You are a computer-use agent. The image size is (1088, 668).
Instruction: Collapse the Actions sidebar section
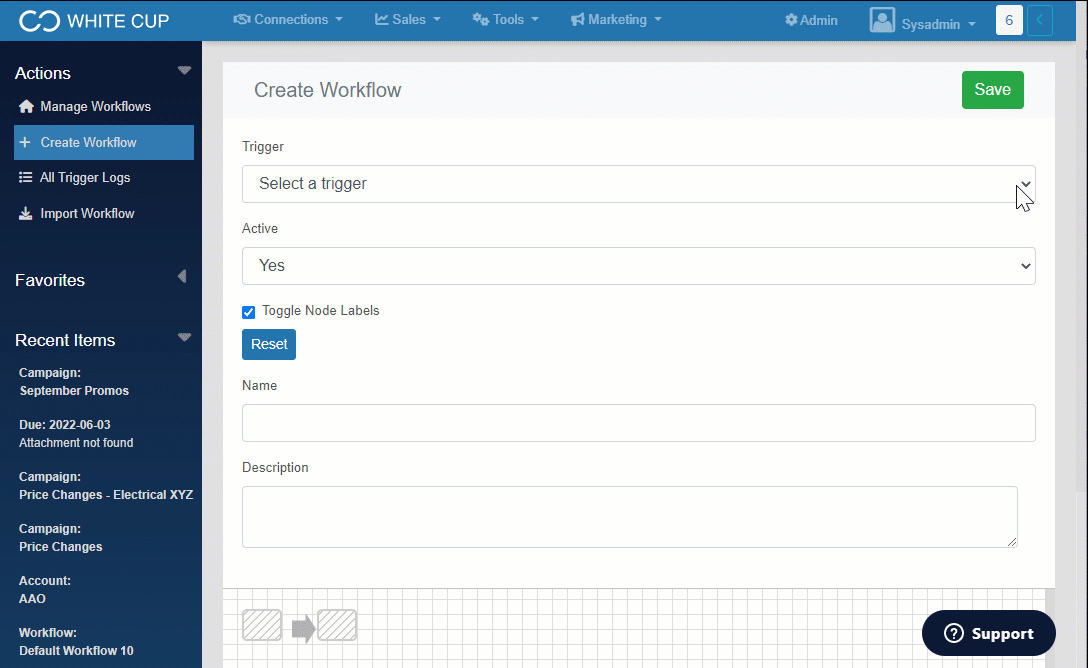point(184,71)
